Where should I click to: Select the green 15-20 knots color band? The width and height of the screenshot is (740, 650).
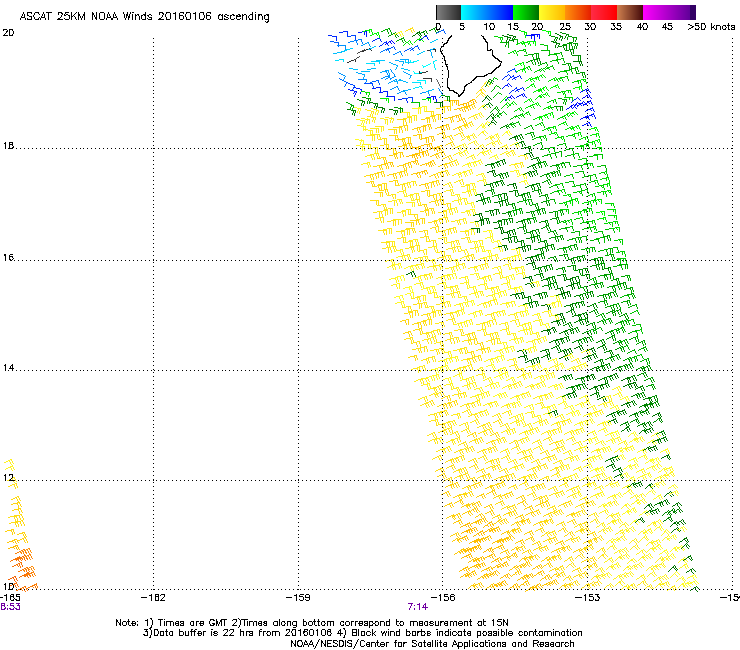526,12
